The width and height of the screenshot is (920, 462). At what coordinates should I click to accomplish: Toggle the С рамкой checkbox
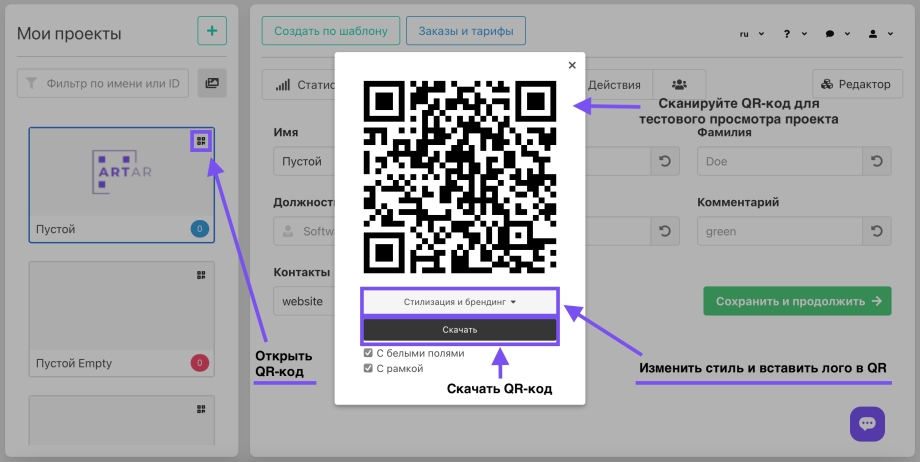pyautogui.click(x=368, y=369)
